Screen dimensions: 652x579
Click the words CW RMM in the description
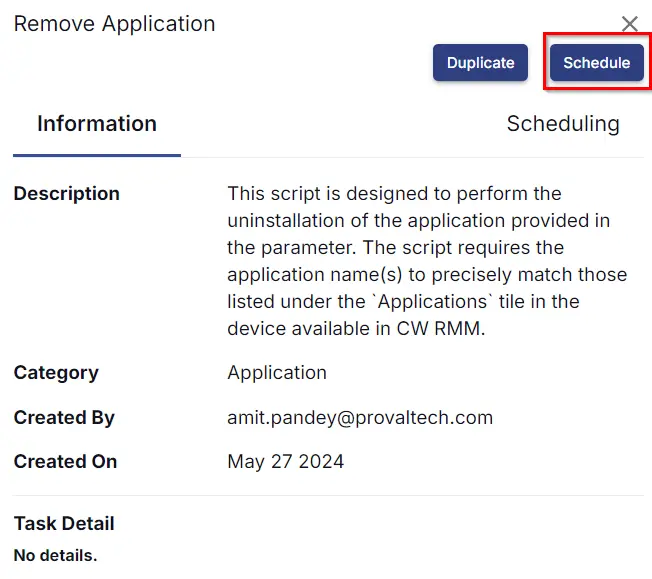pyautogui.click(x=441, y=329)
